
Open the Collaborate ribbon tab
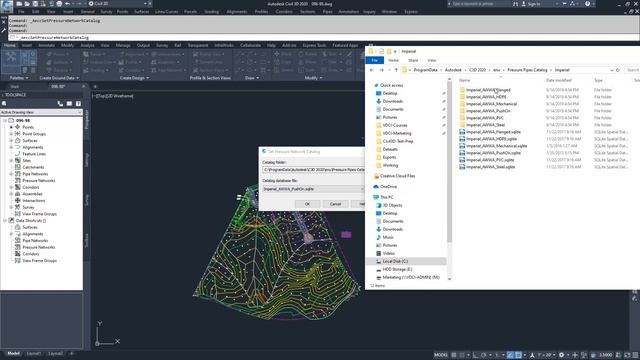(250, 45)
